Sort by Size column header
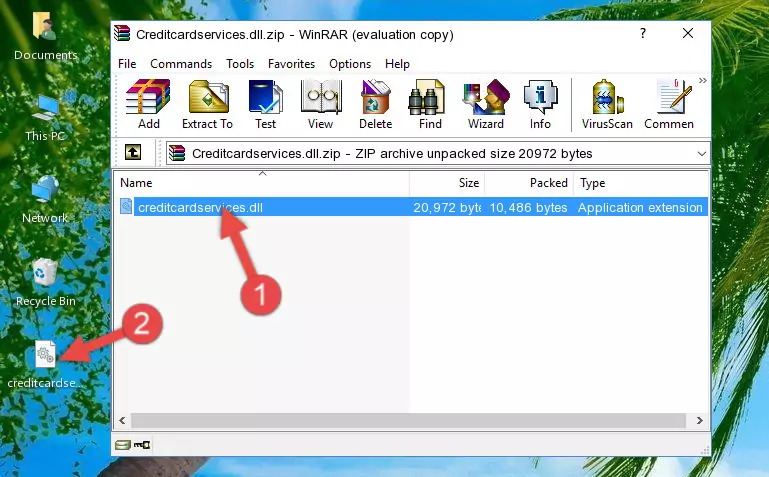Image resolution: width=769 pixels, height=477 pixels. pyautogui.click(x=447, y=183)
